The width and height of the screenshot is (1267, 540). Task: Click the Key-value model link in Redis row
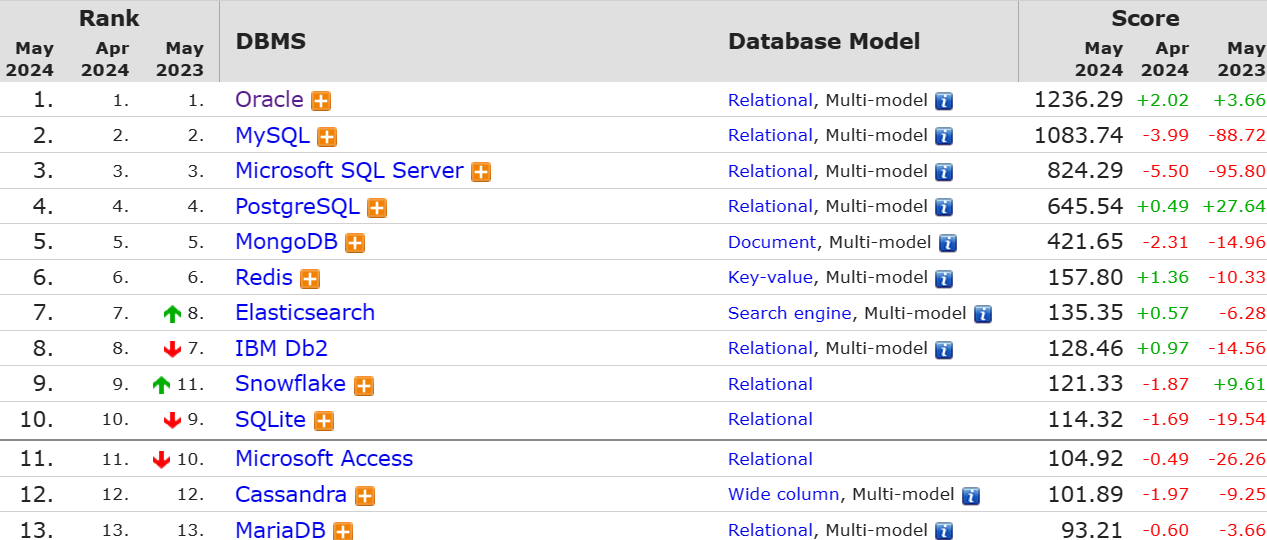[x=771, y=277]
